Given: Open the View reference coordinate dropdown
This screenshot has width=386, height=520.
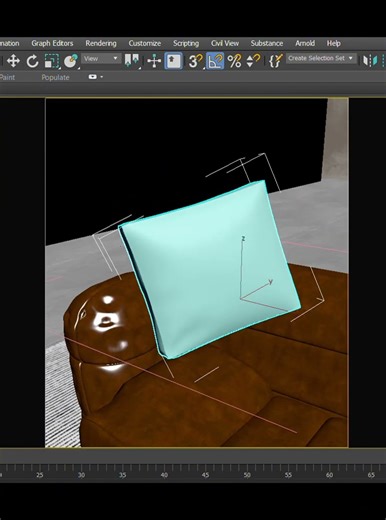Looking at the screenshot, I should [x=101, y=59].
